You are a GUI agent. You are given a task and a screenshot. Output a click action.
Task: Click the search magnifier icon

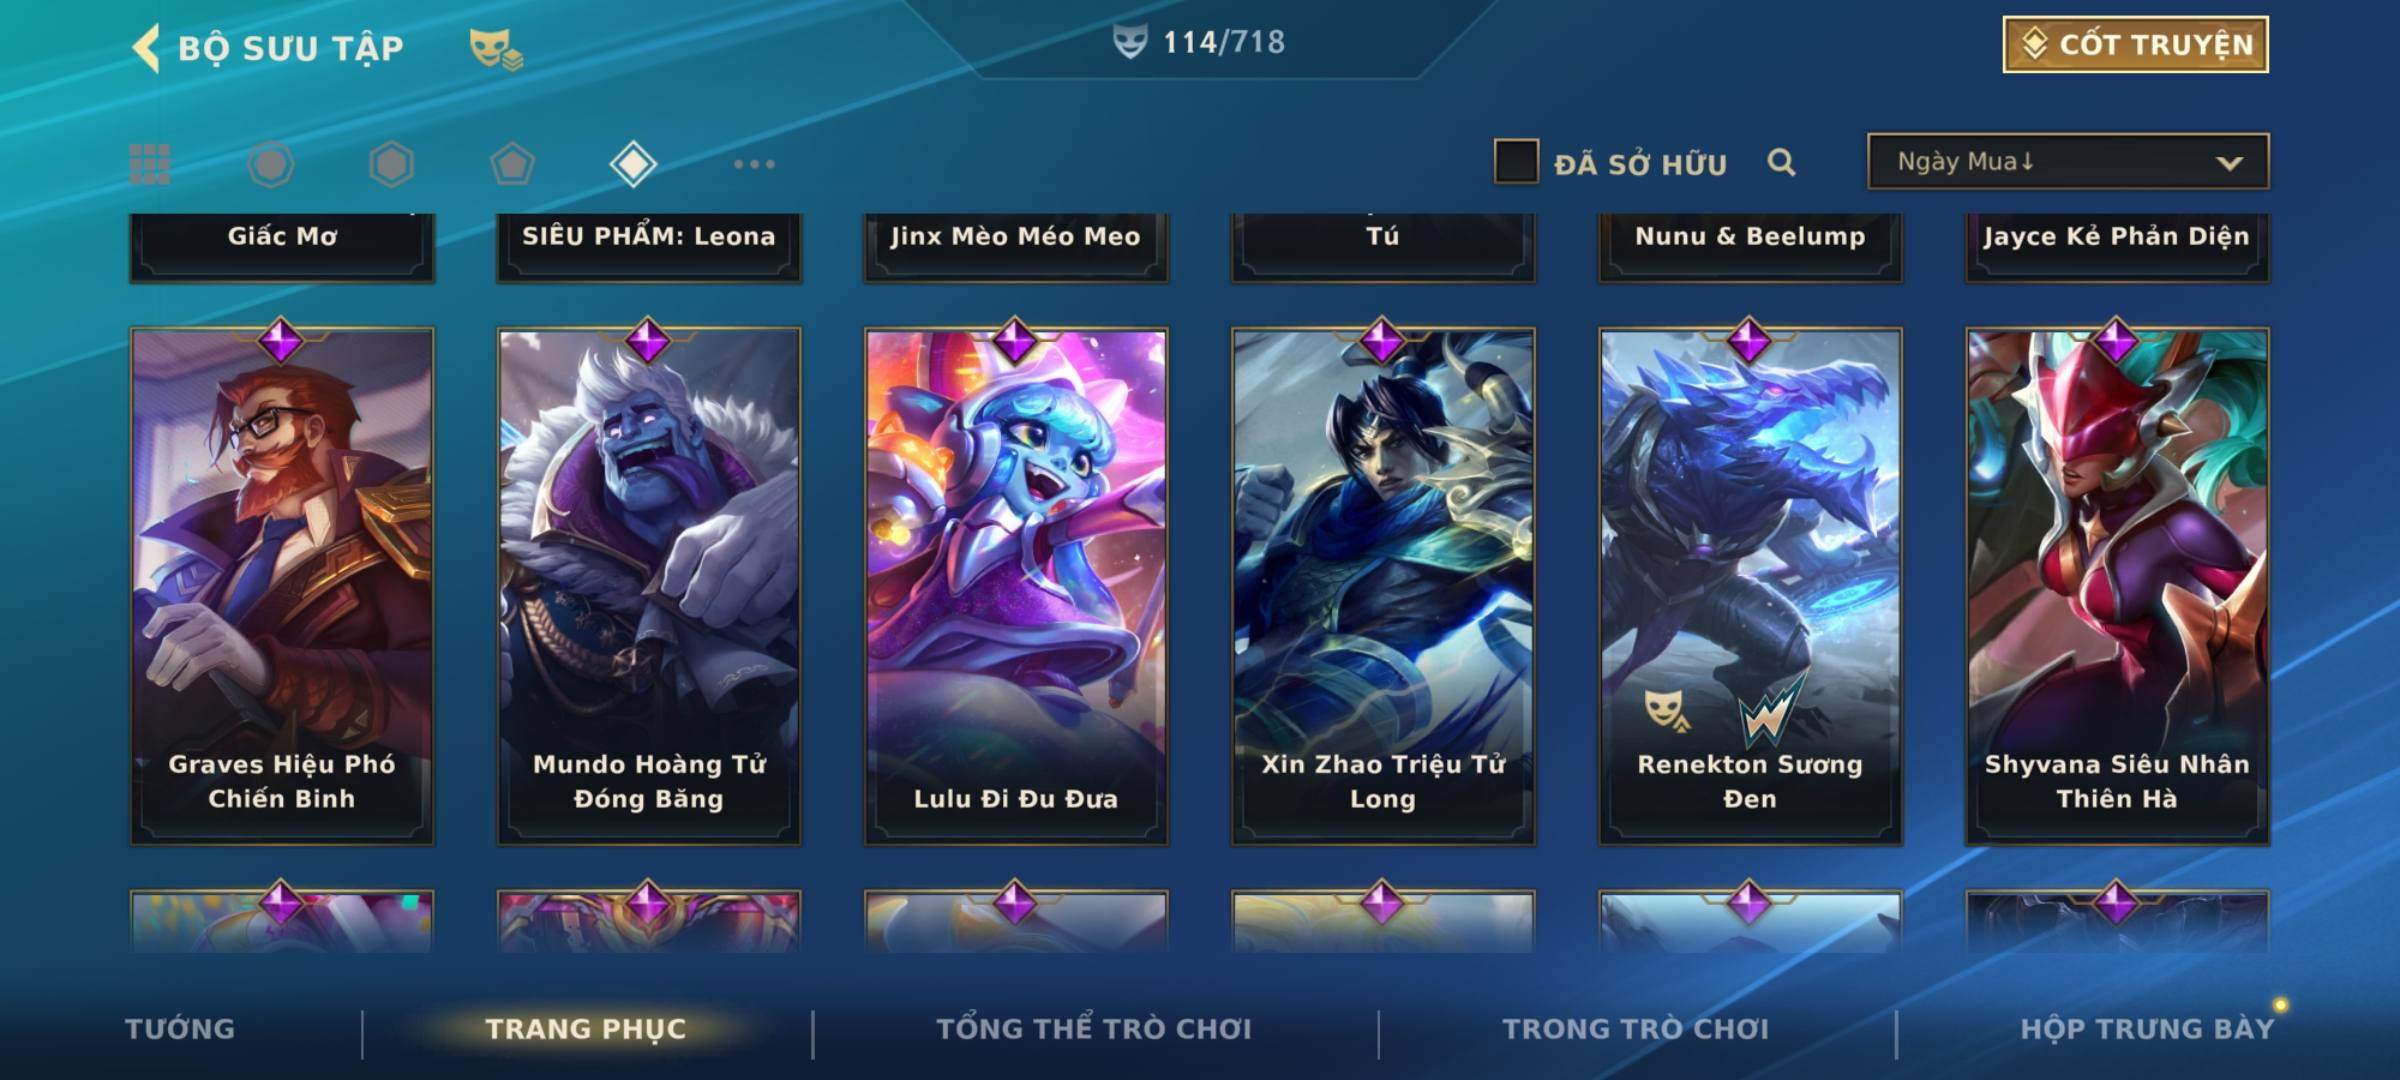pyautogui.click(x=1781, y=162)
